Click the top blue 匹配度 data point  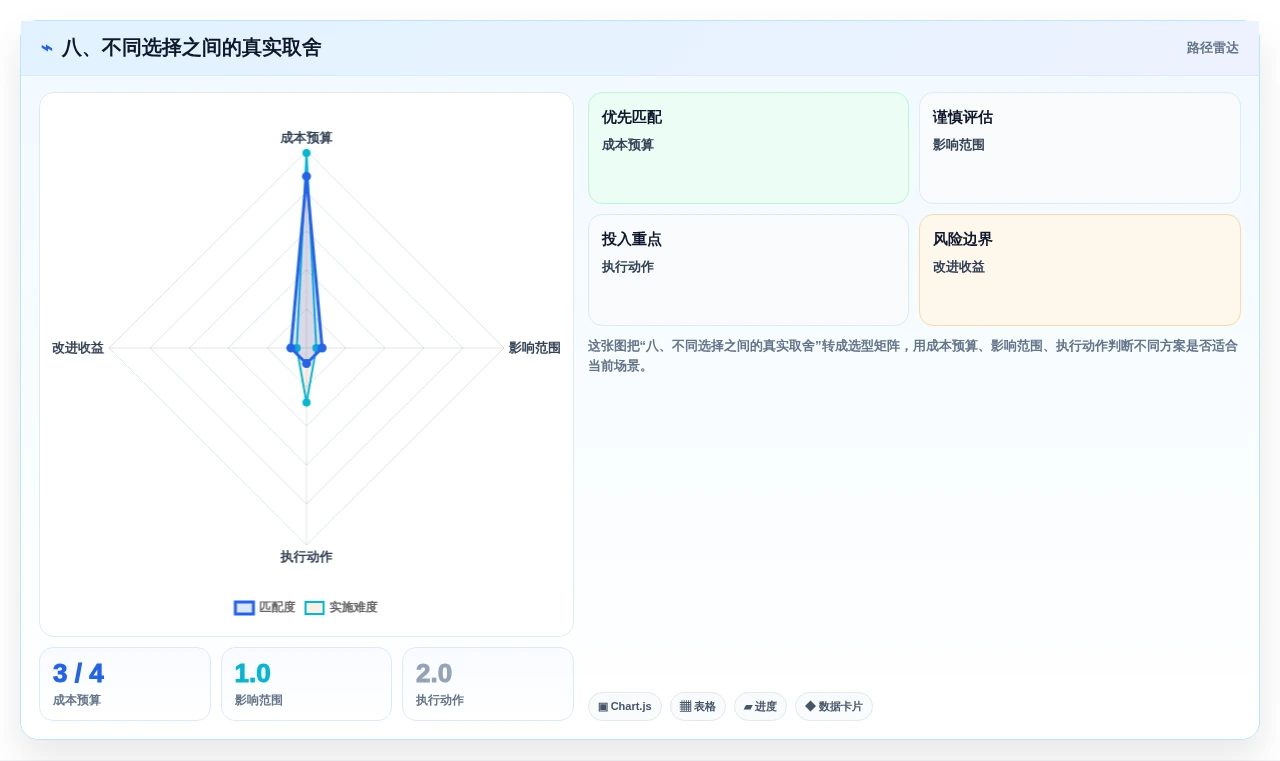306,176
